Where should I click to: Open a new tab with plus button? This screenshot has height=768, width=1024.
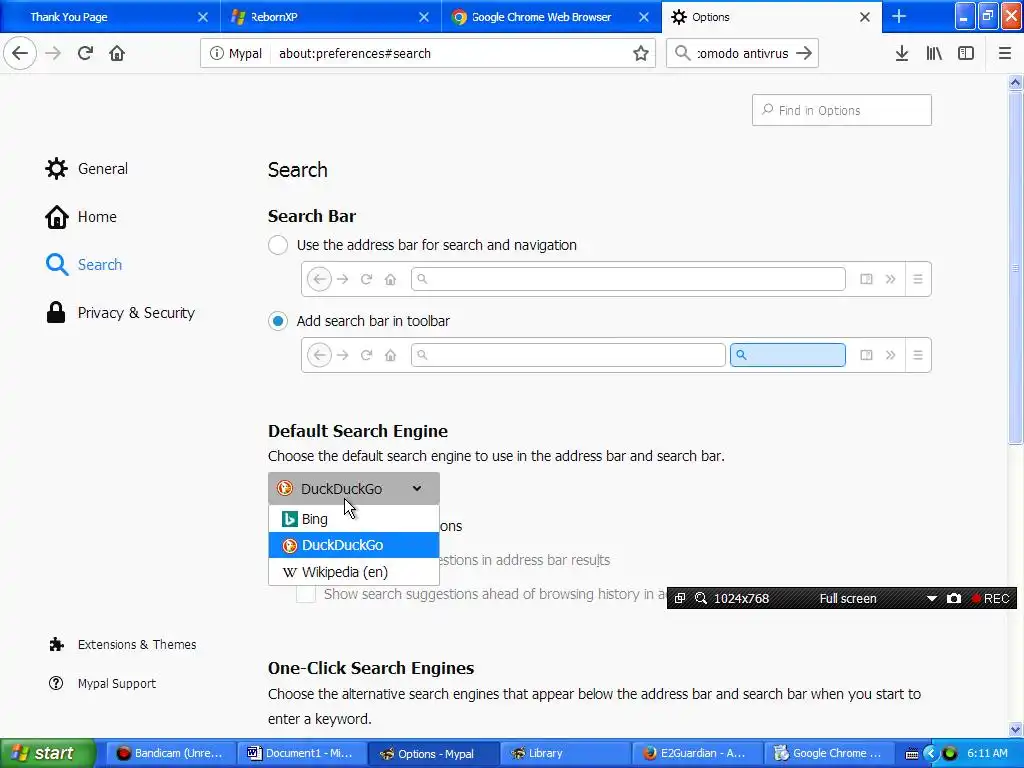click(899, 16)
